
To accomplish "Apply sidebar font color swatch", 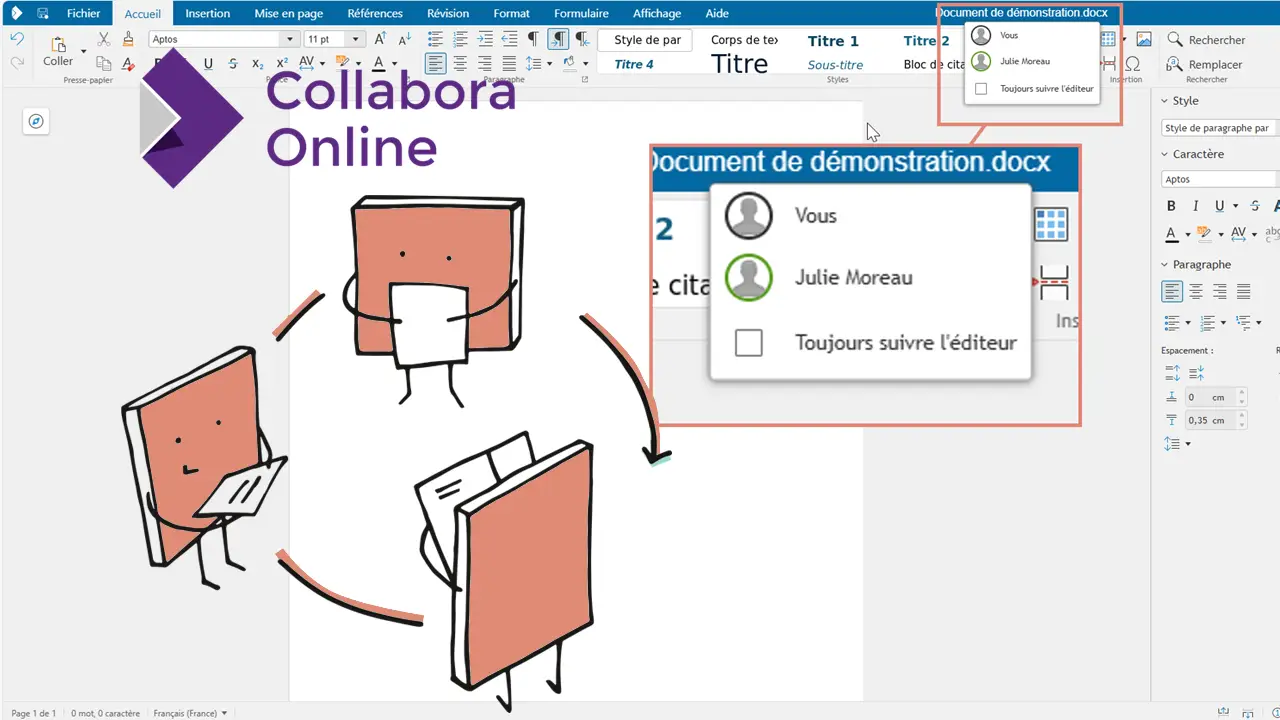I will (x=1172, y=234).
